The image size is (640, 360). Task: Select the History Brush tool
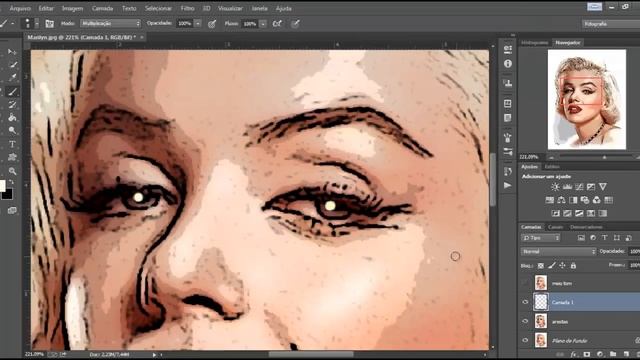(x=12, y=105)
